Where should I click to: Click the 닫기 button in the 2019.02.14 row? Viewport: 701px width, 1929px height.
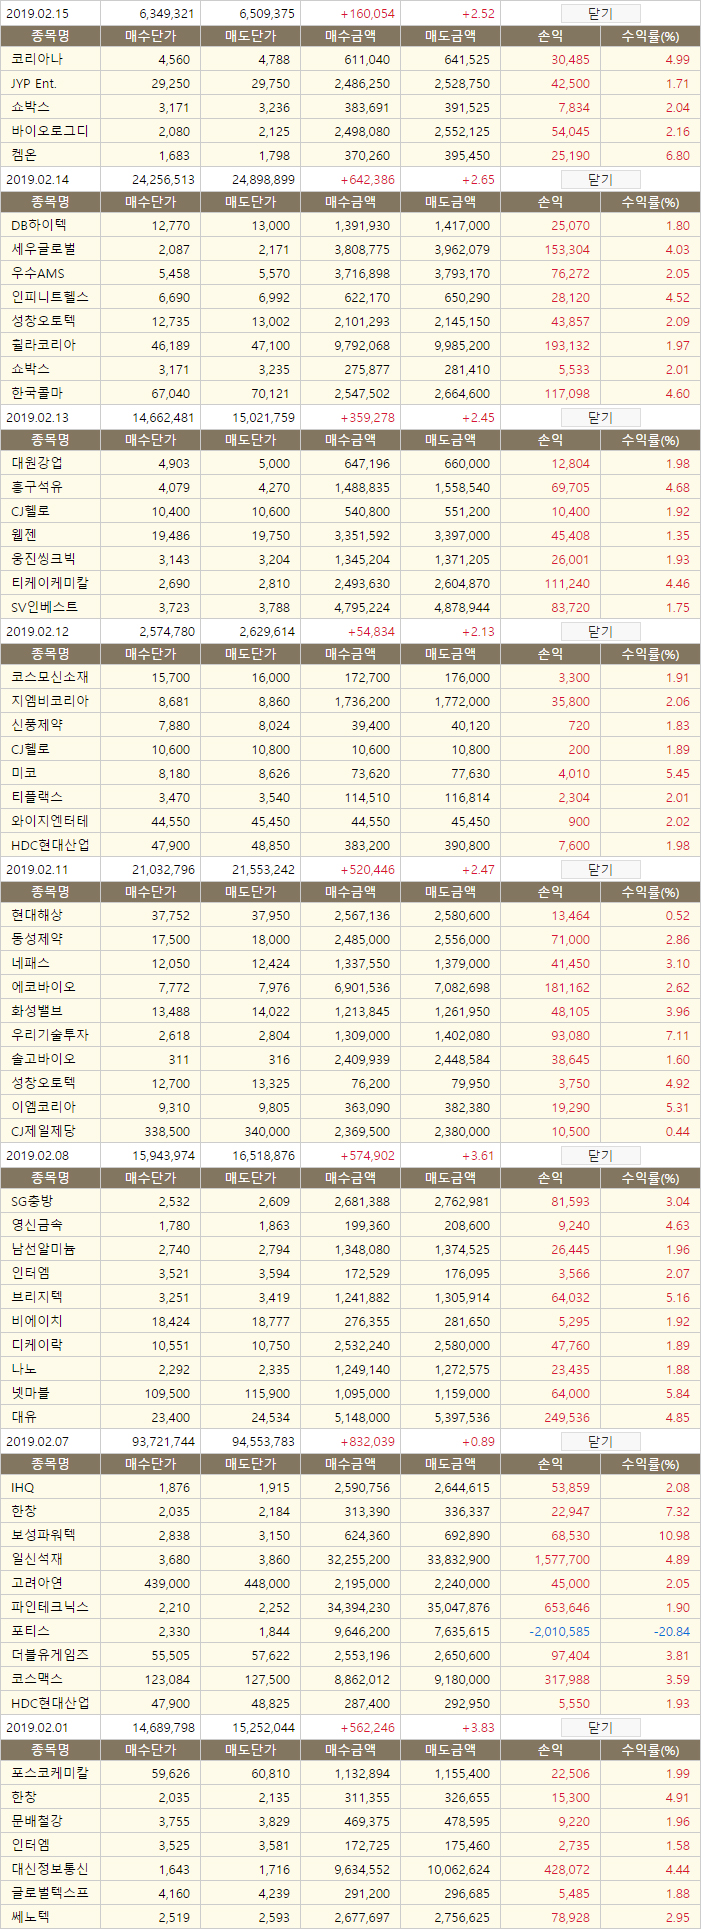point(600,179)
